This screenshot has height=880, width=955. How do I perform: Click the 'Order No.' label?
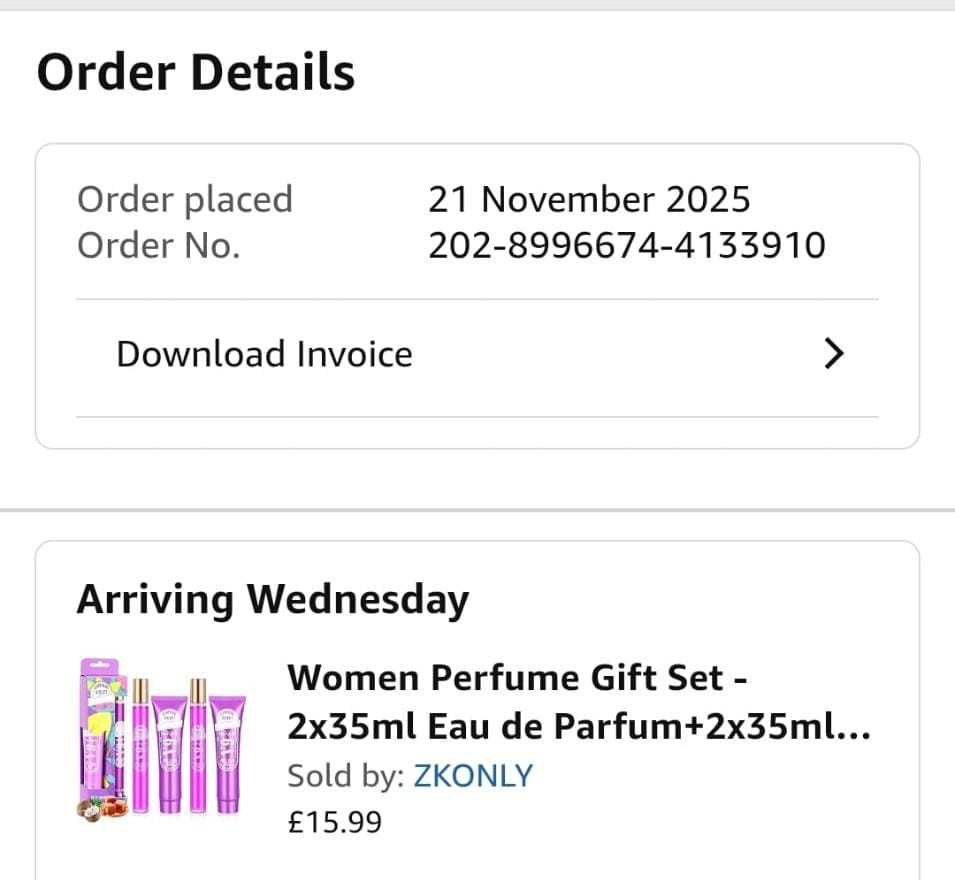tap(158, 245)
